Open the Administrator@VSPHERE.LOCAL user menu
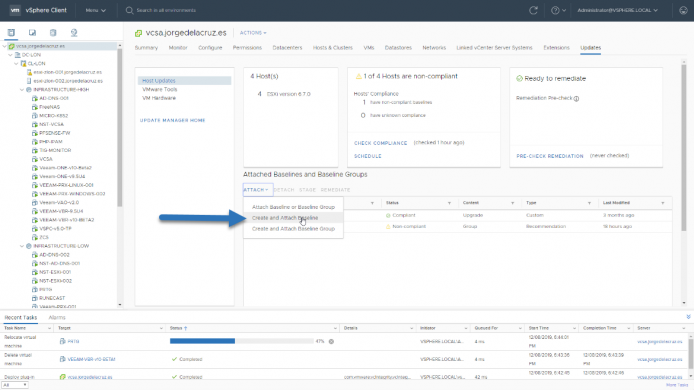The height and width of the screenshot is (390, 694). click(617, 10)
